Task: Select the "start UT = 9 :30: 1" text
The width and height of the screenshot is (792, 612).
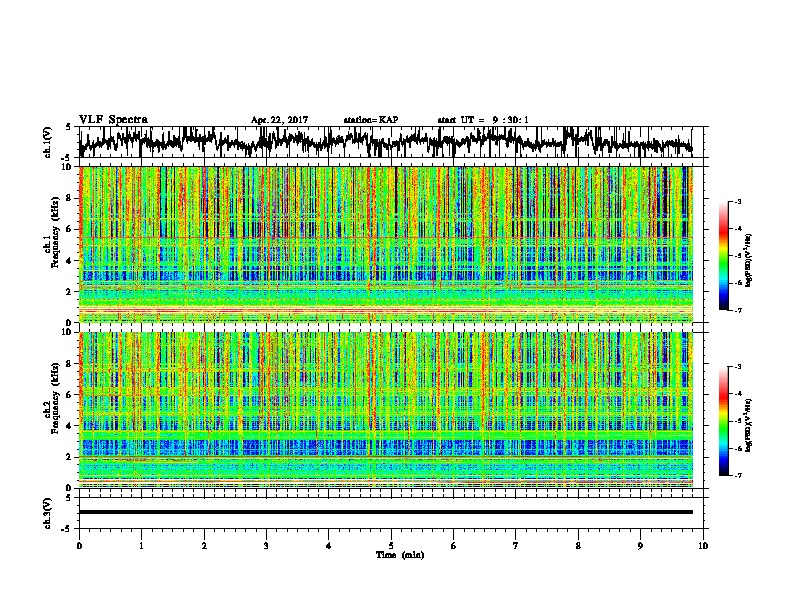Action: click(x=483, y=120)
